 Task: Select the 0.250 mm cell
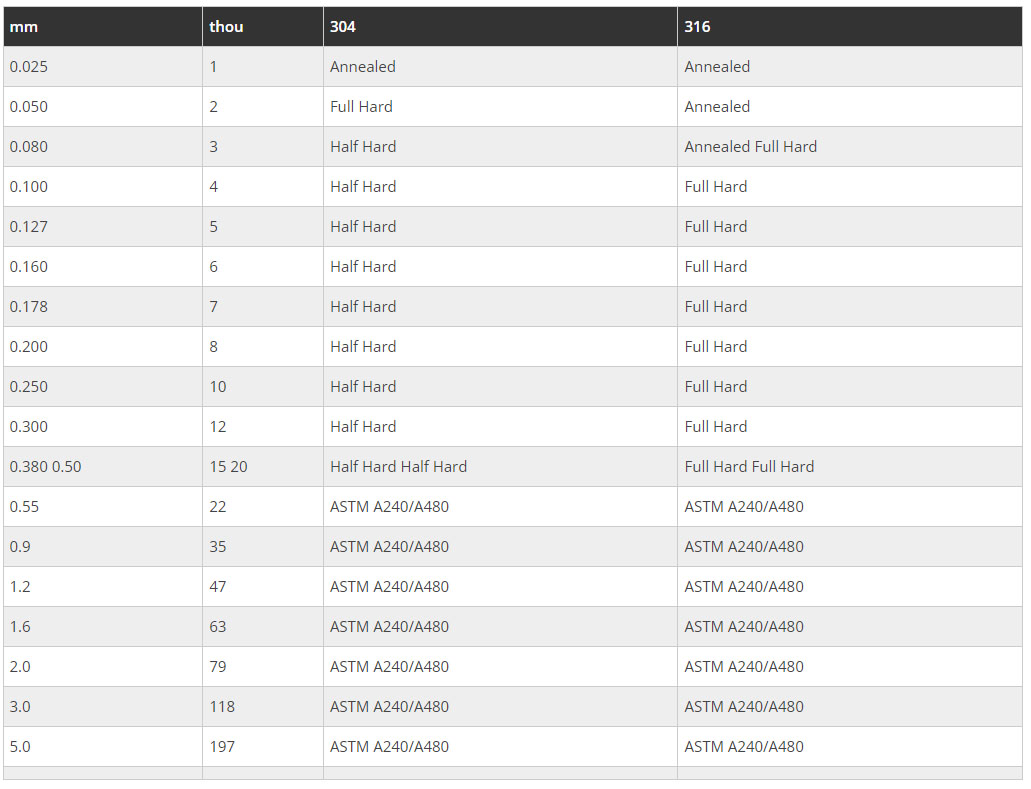point(29,387)
